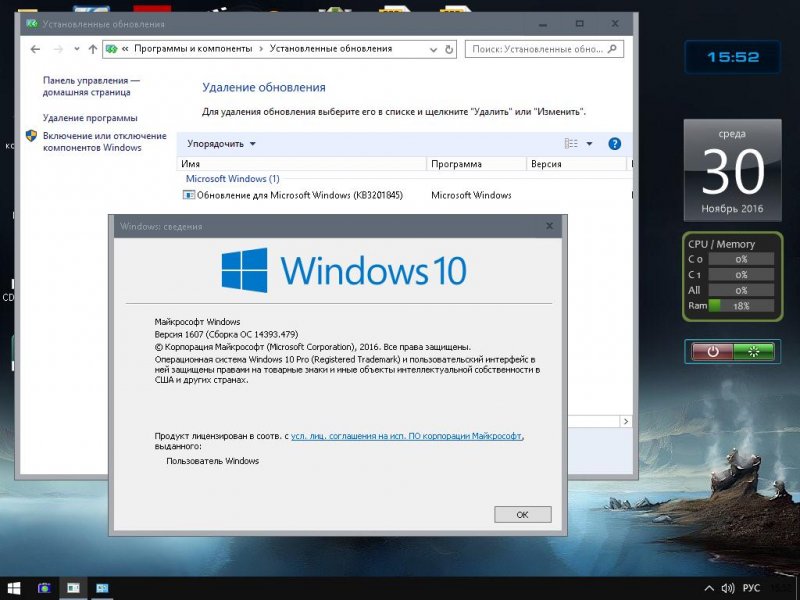Open the Windows Start menu
Image resolution: width=800 pixels, height=600 pixels.
(13, 588)
